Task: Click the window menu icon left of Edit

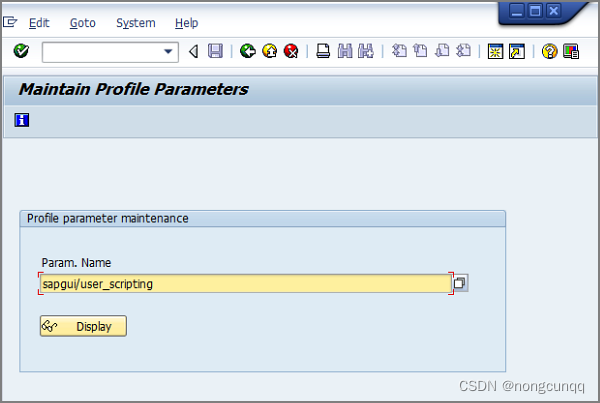Action: 10,22
